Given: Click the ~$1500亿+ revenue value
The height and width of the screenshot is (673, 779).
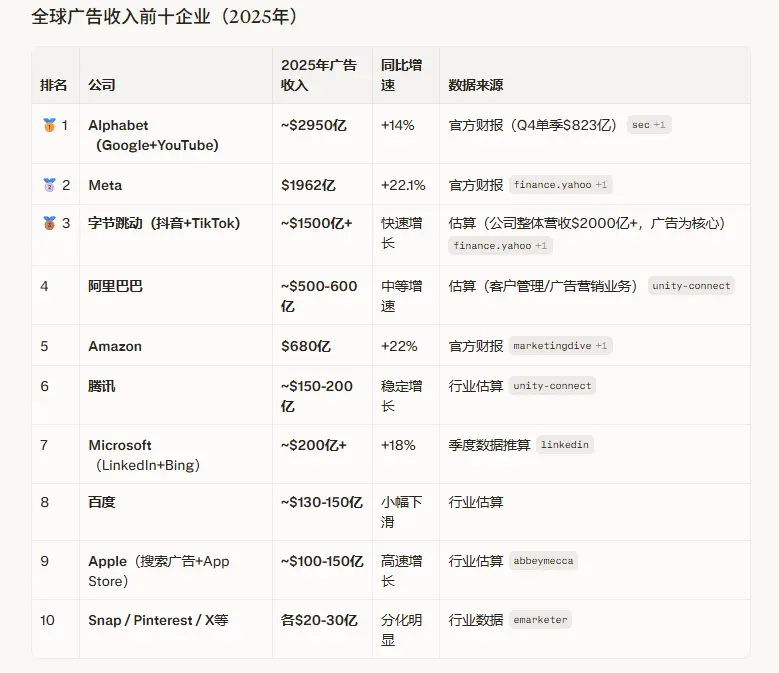Looking at the screenshot, I should pyautogui.click(x=316, y=224).
